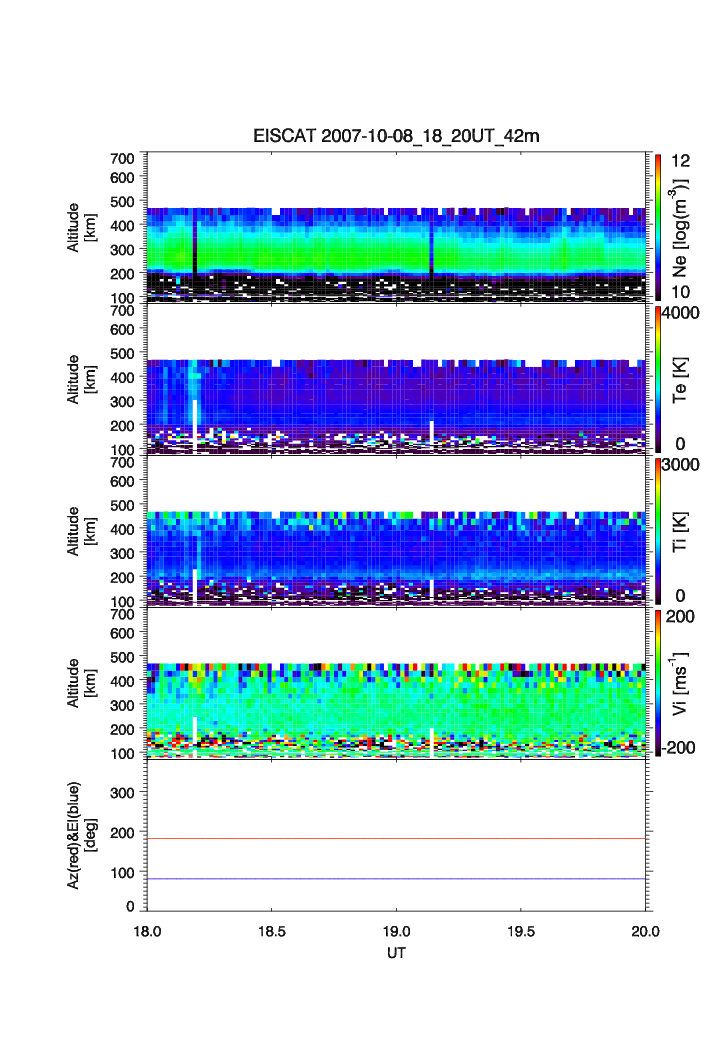This screenshot has height=1063, width=708.
Task: Click the 18.5 tick label on the time axis
Action: coord(272,931)
